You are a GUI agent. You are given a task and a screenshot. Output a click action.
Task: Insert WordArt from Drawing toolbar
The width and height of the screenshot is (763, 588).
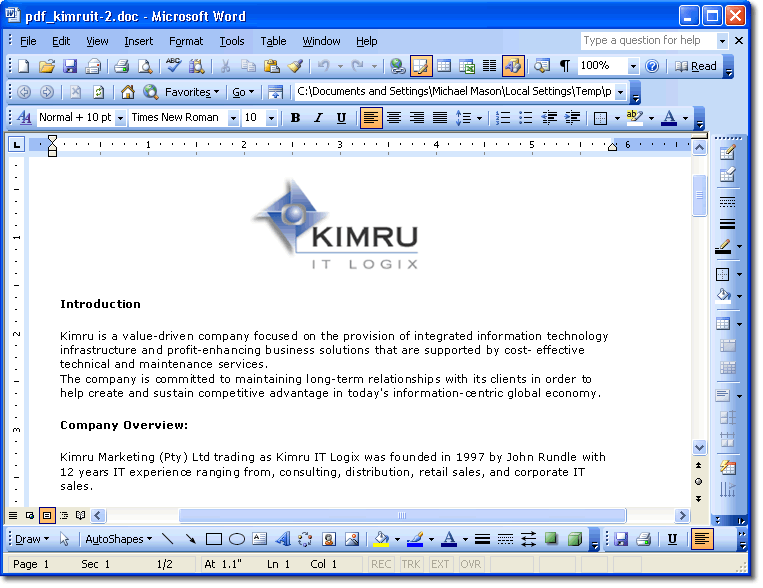pos(282,539)
